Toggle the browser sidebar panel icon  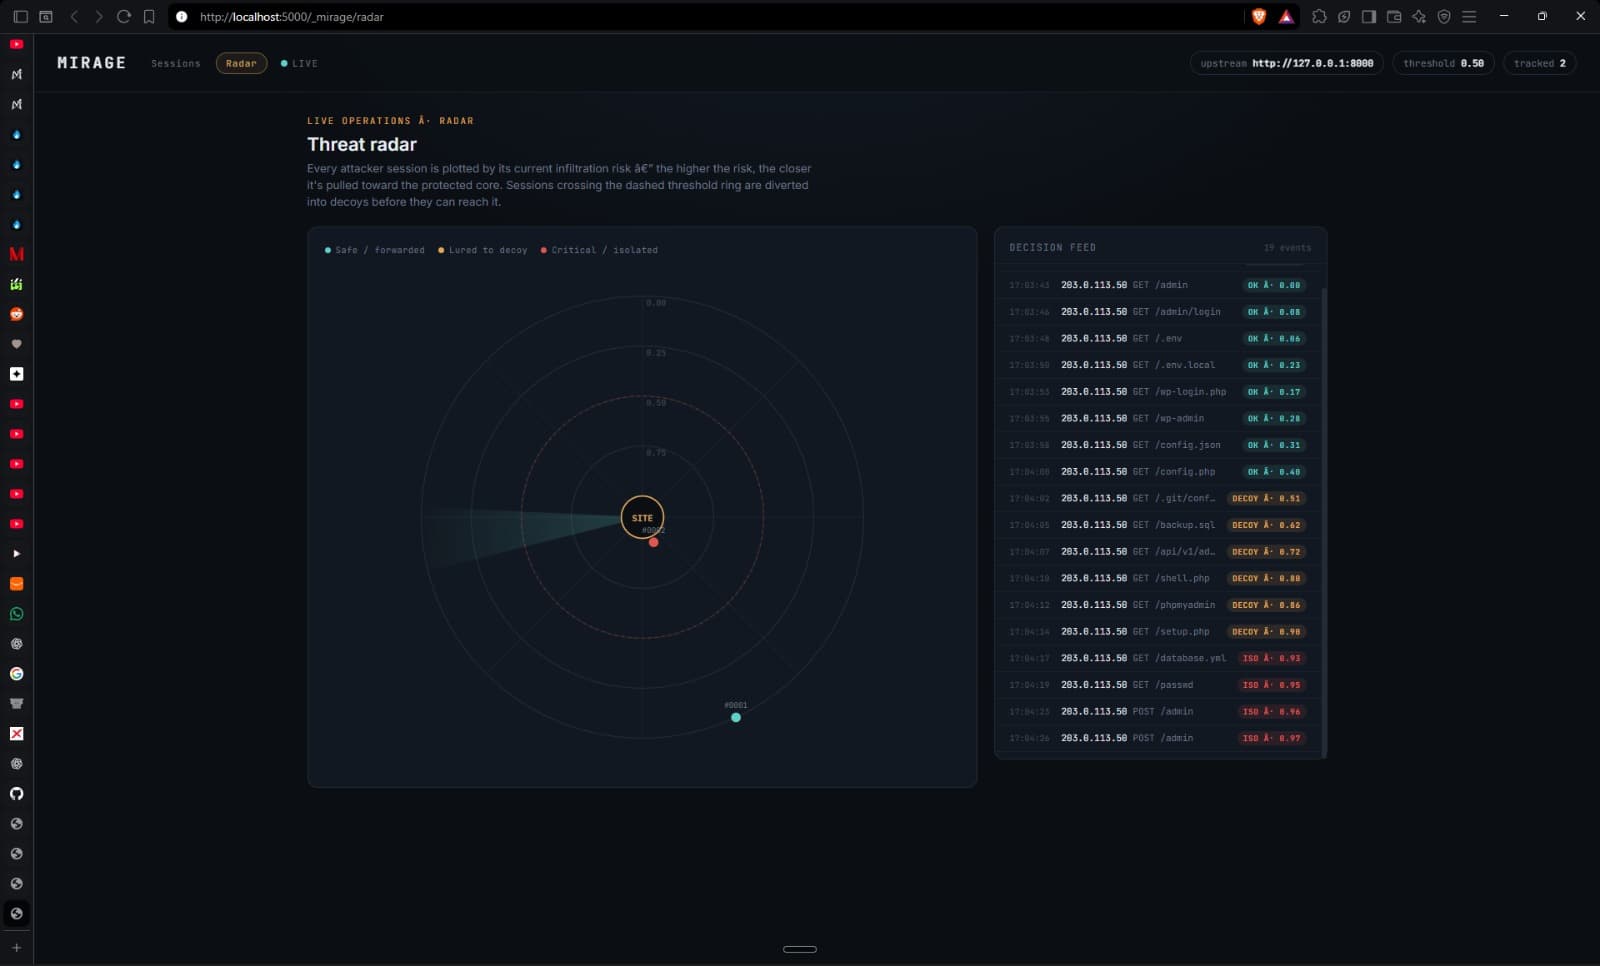pos(20,16)
